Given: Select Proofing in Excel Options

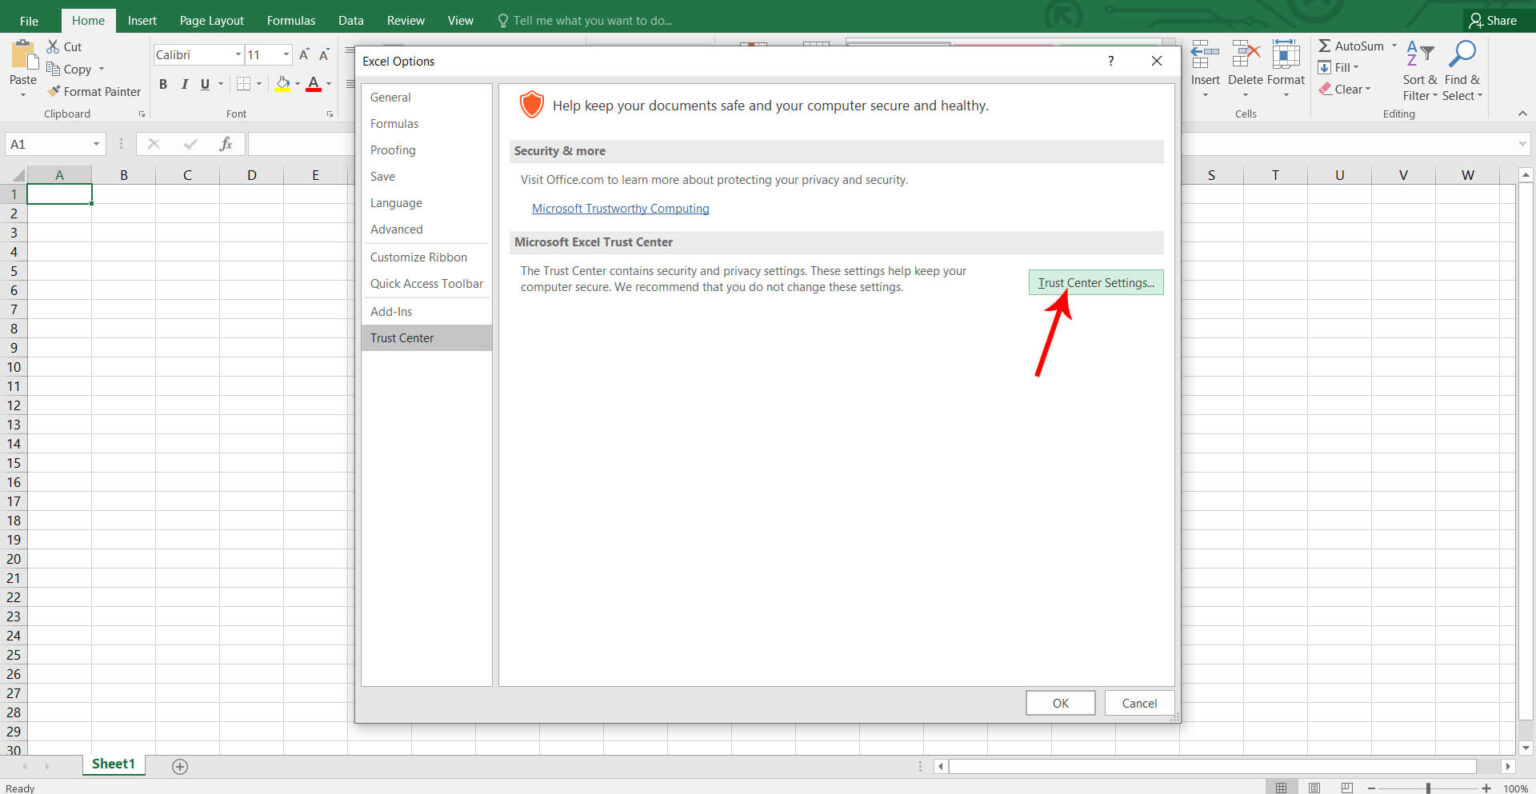Looking at the screenshot, I should 426,150.
